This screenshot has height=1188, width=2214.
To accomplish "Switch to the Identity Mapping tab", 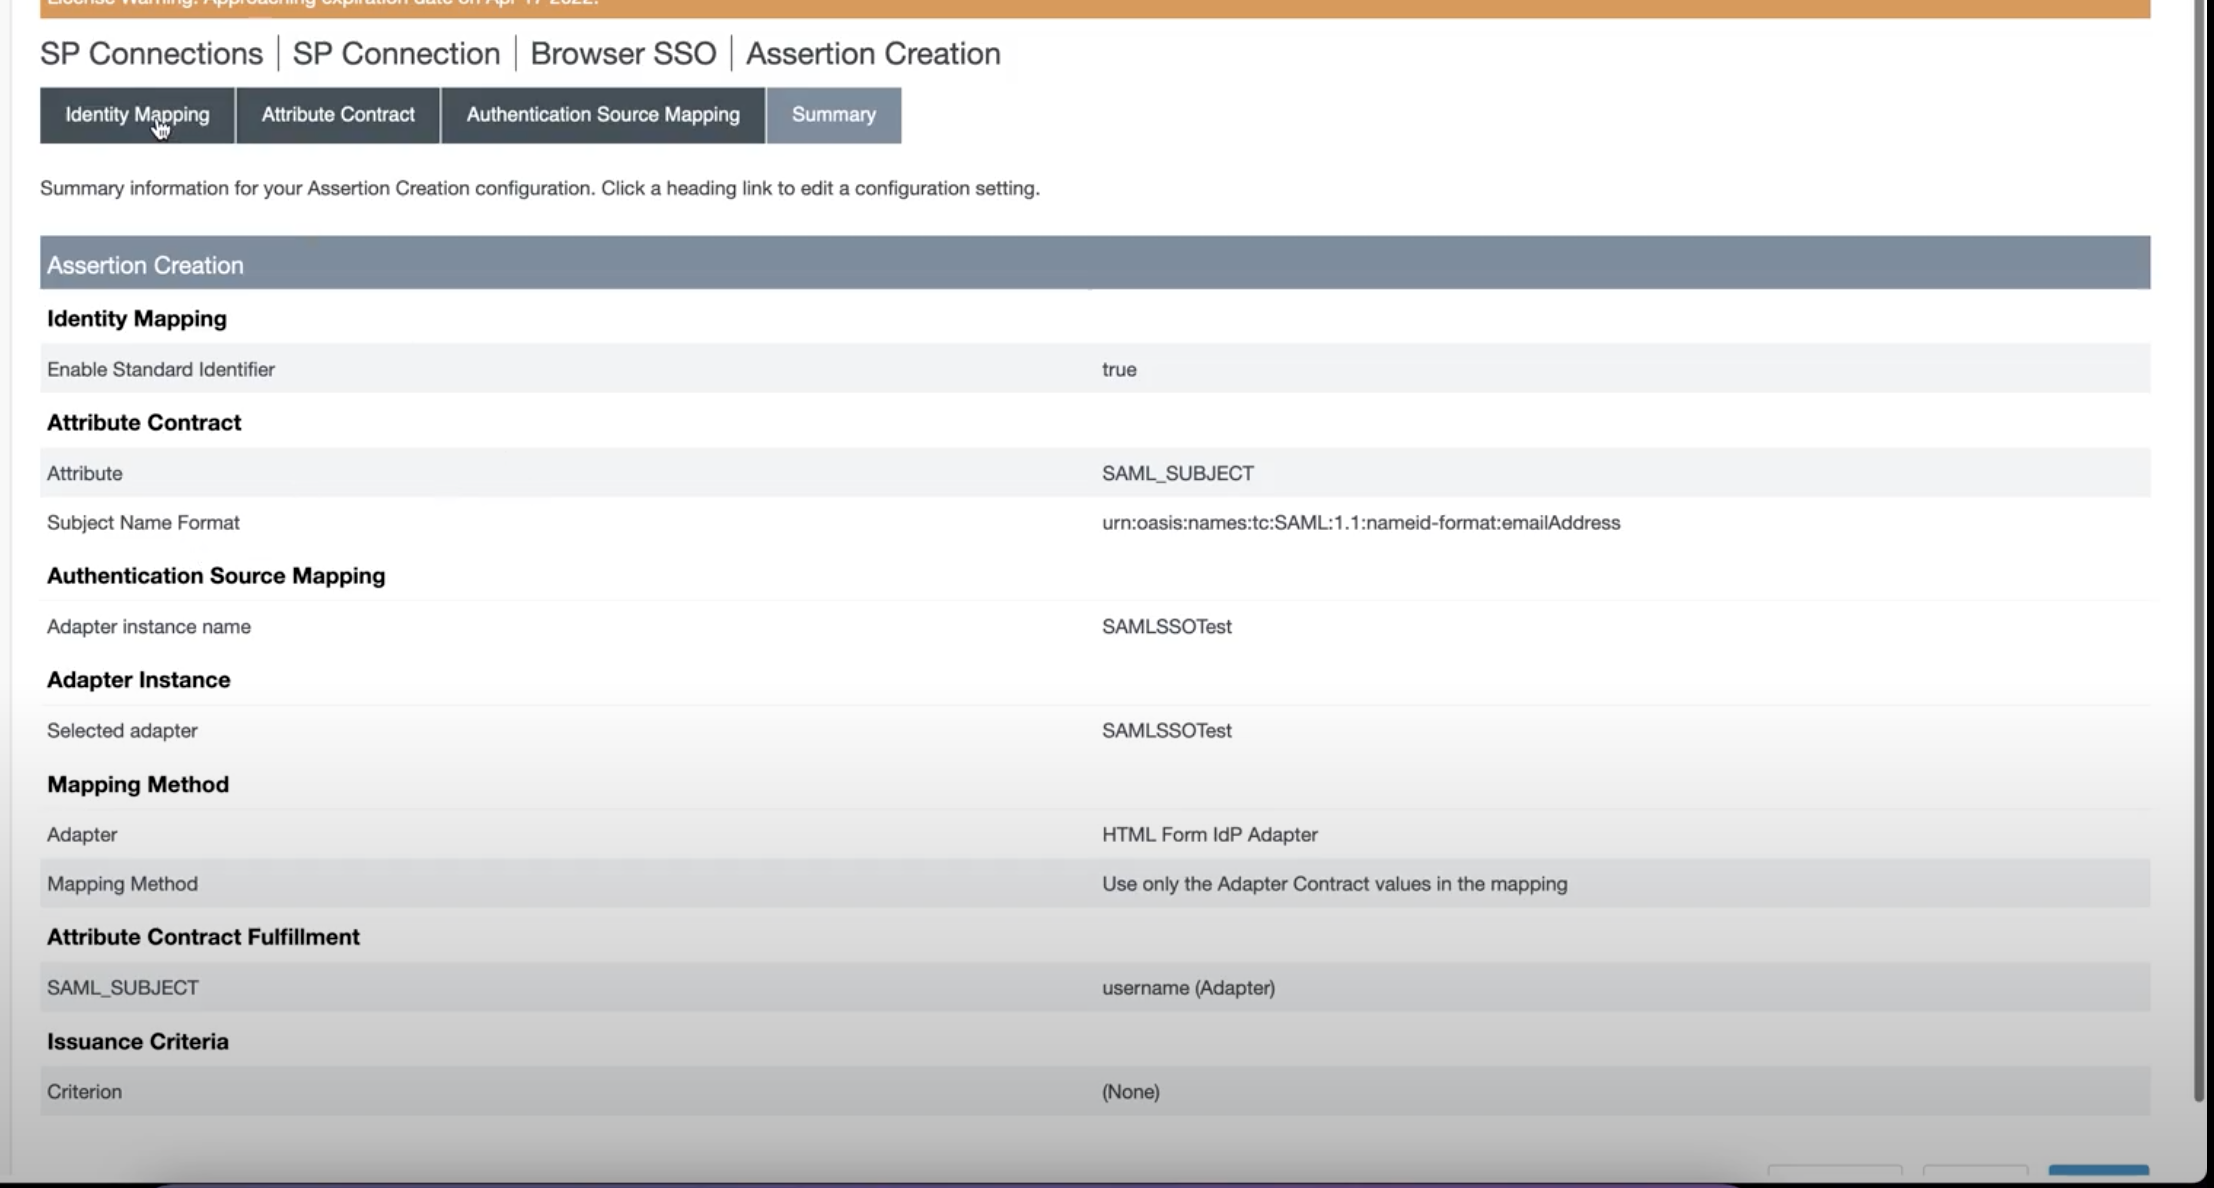I will coord(136,115).
